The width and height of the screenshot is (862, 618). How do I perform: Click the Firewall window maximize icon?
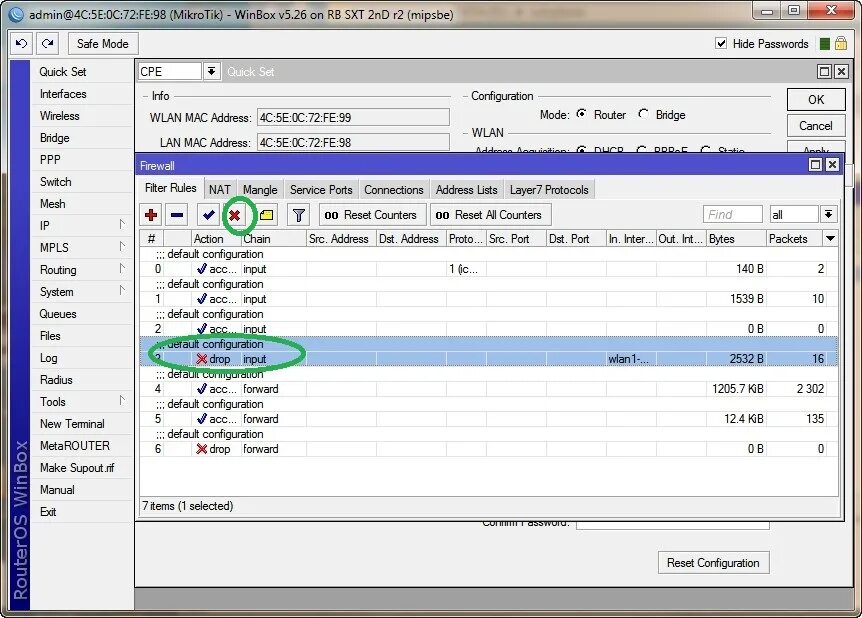815,165
